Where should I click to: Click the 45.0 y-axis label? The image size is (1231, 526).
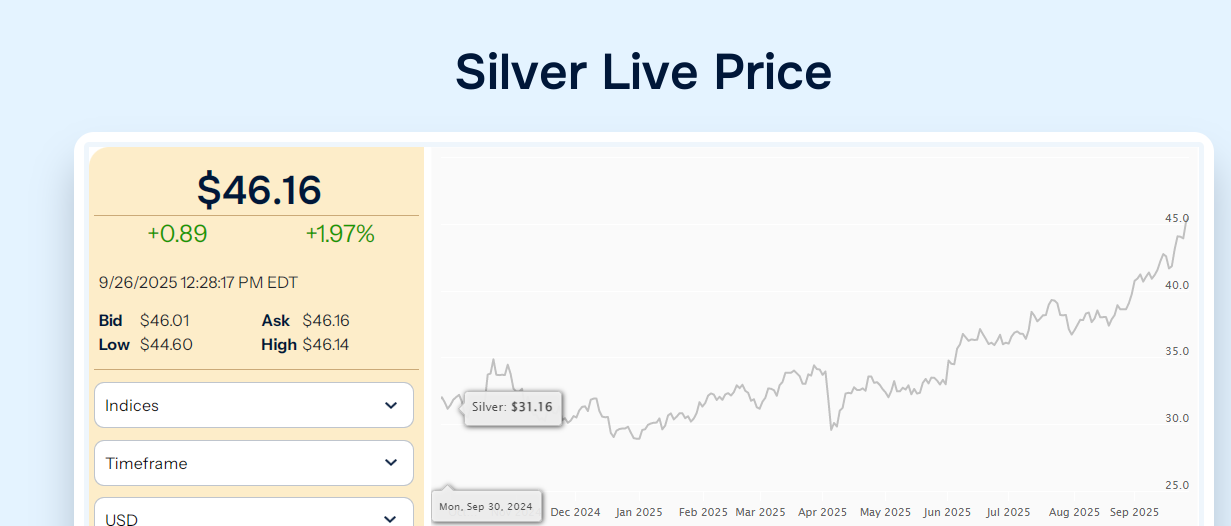(1176, 218)
